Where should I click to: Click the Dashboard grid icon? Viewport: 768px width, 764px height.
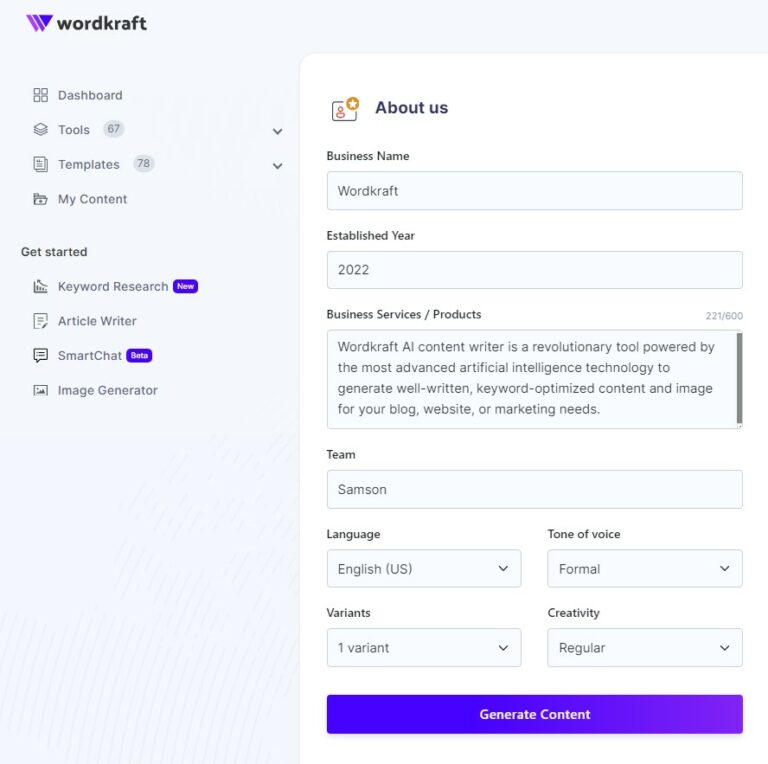click(x=40, y=95)
